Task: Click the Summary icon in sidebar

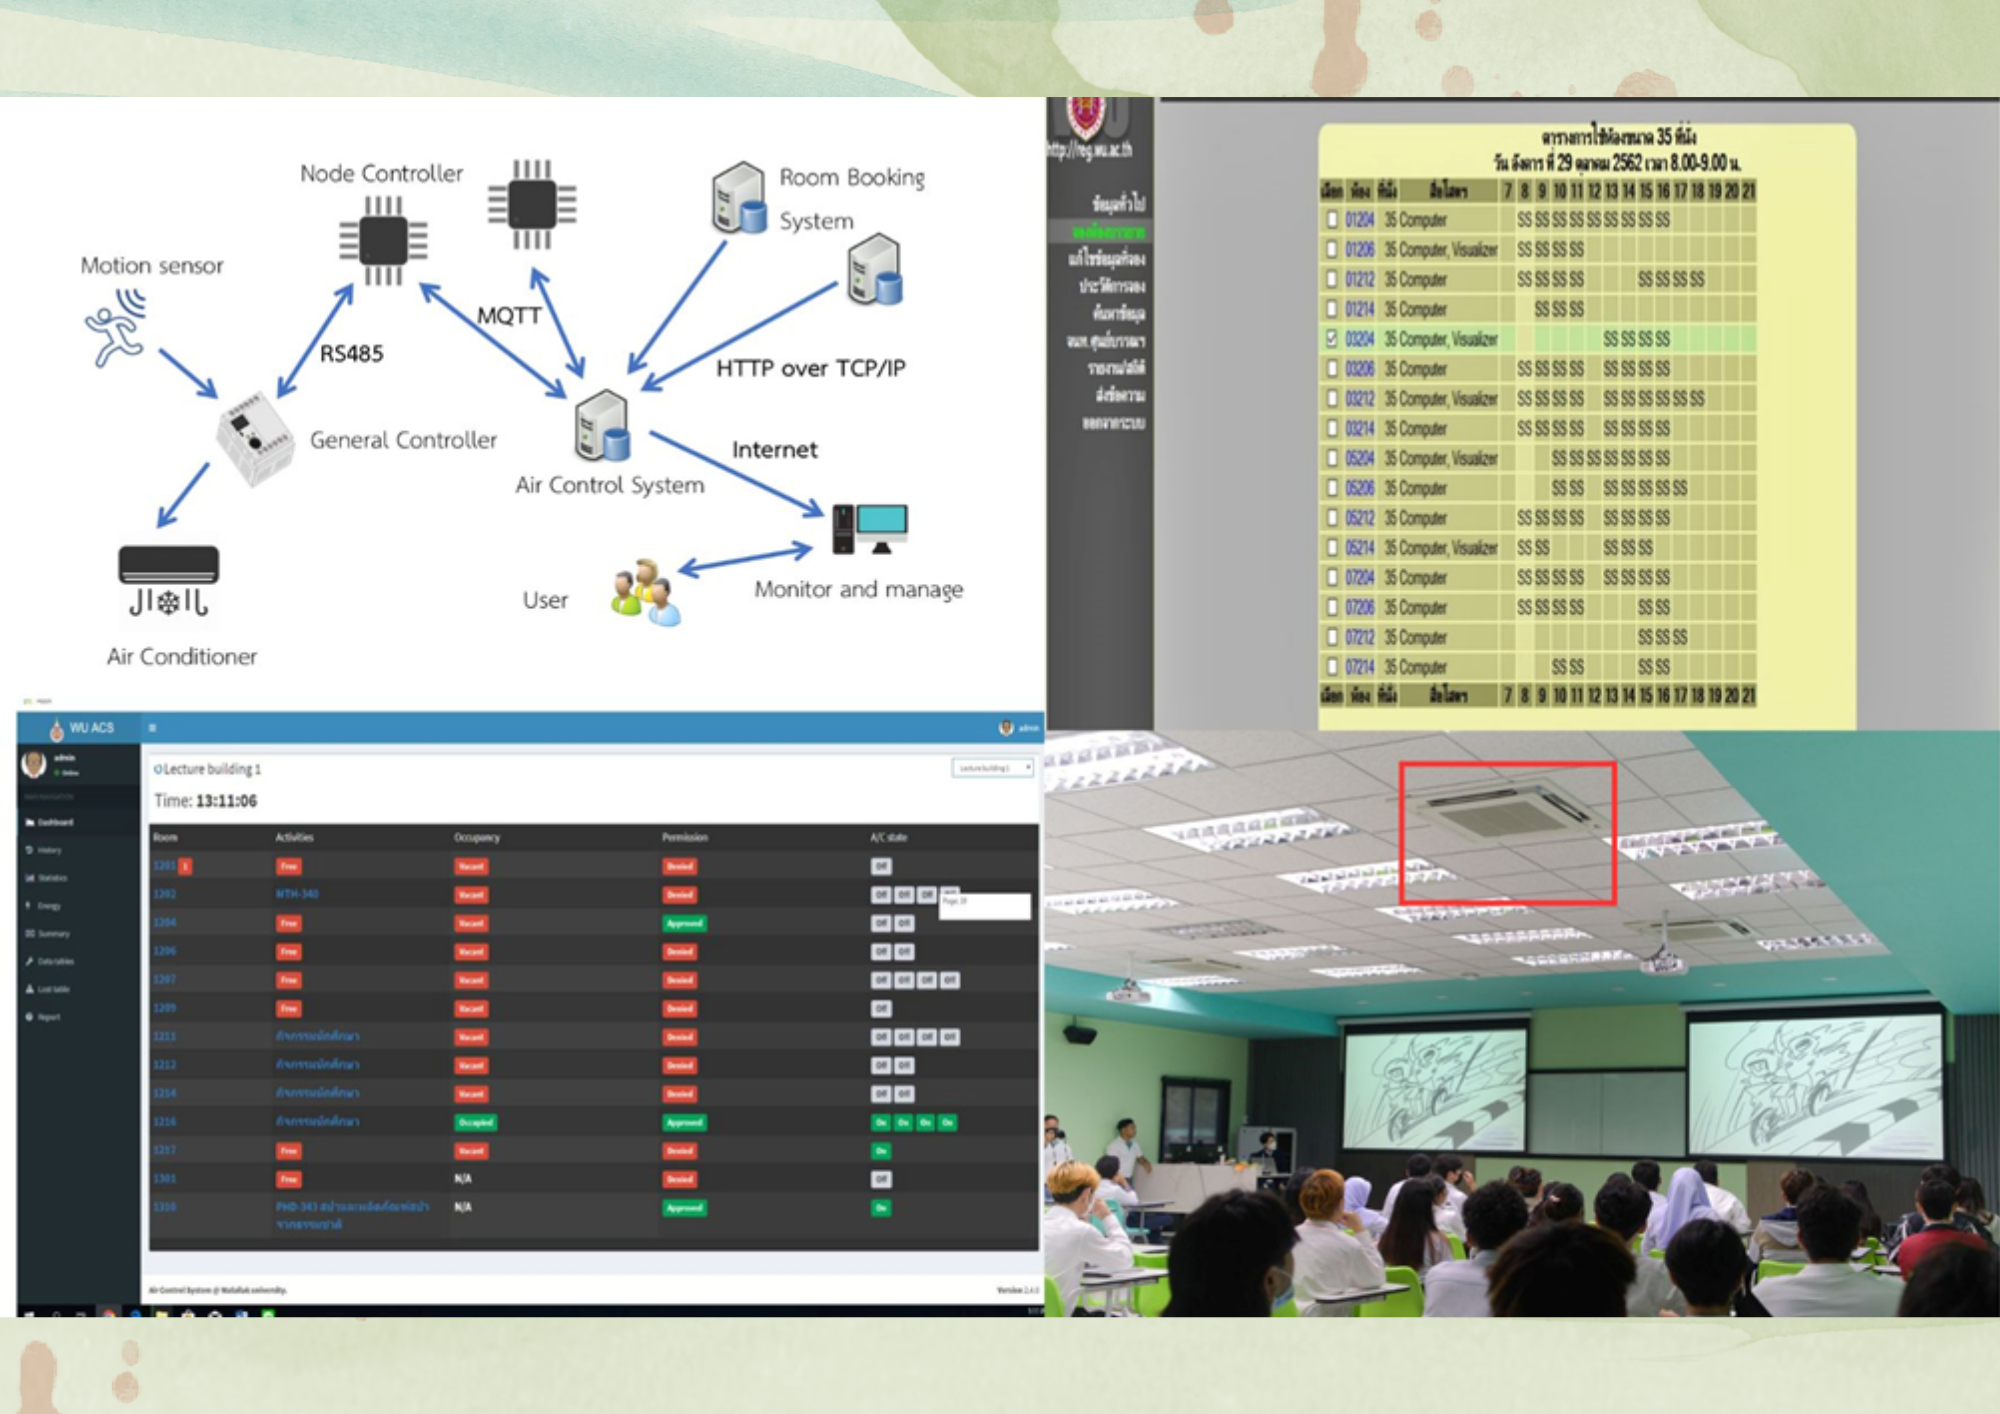Action: pos(29,933)
